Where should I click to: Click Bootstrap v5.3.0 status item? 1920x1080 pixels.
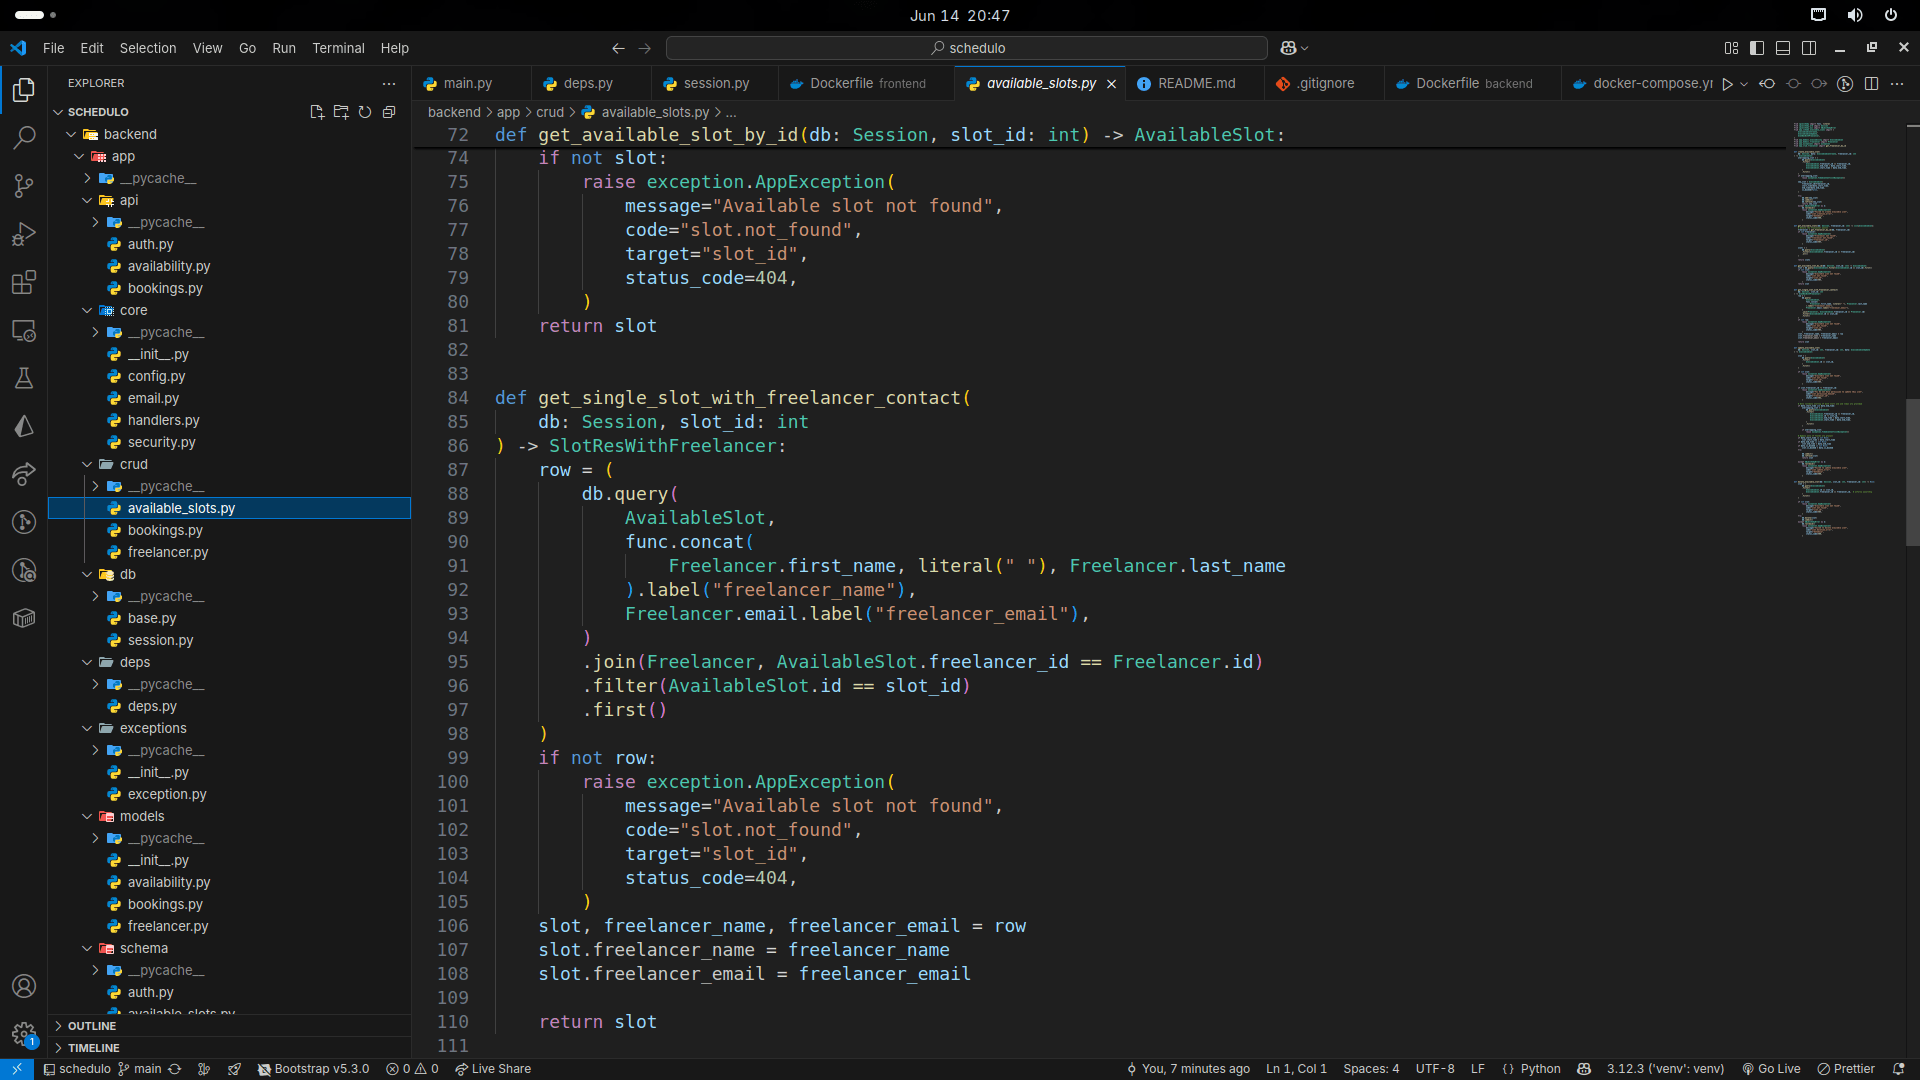click(313, 1069)
